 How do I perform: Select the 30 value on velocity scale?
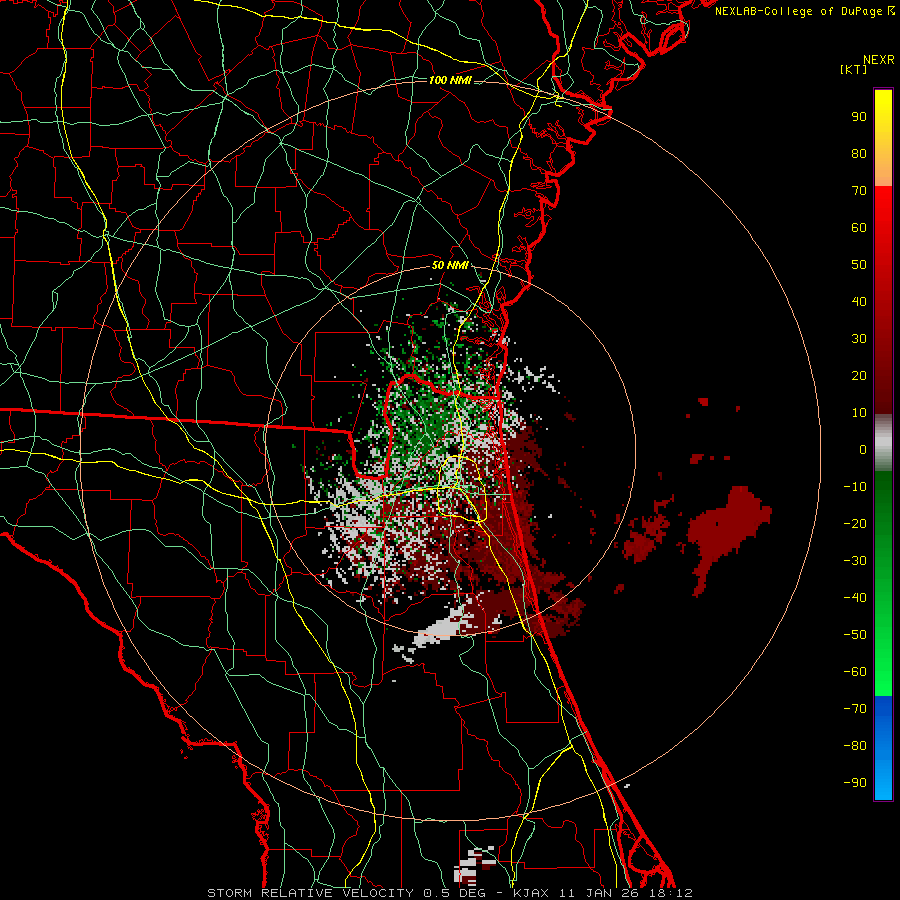859,339
